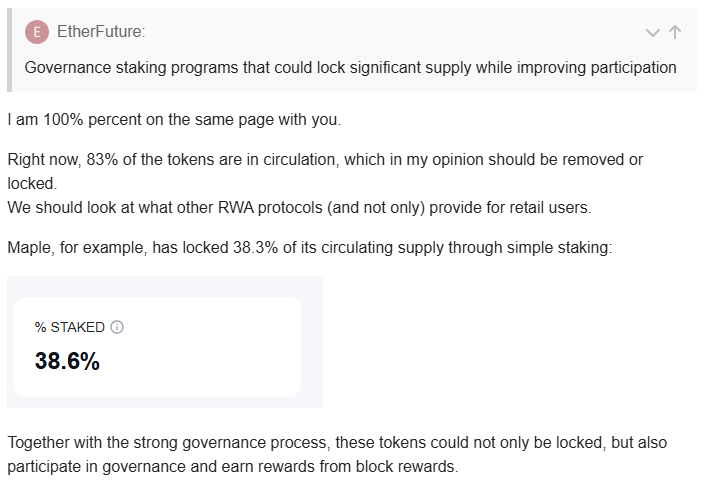
Task: Click the "I am 100% percent" sentence
Action: point(174,120)
